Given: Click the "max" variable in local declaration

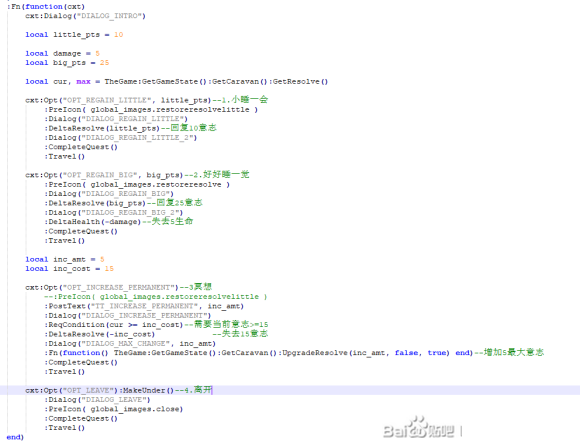Looking at the screenshot, I should click(x=83, y=82).
